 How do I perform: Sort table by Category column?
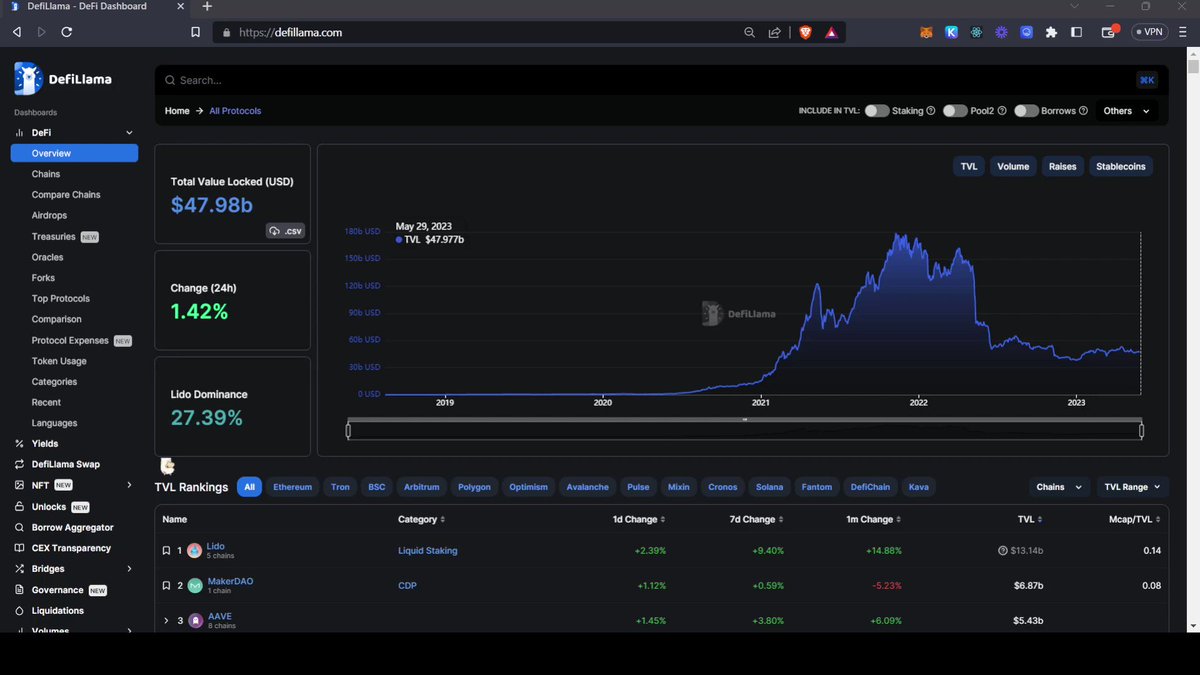pyautogui.click(x=421, y=520)
